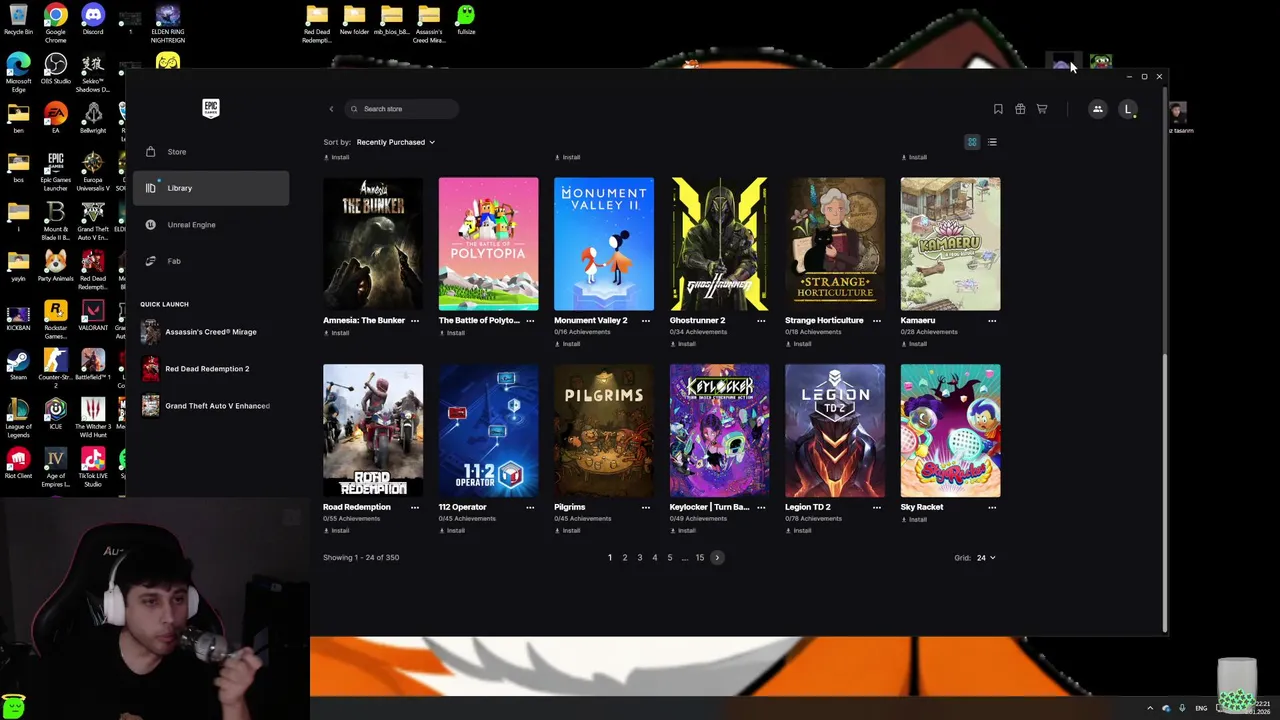Open iCUE desktop icon
The width and height of the screenshot is (1280, 720).
(55, 415)
